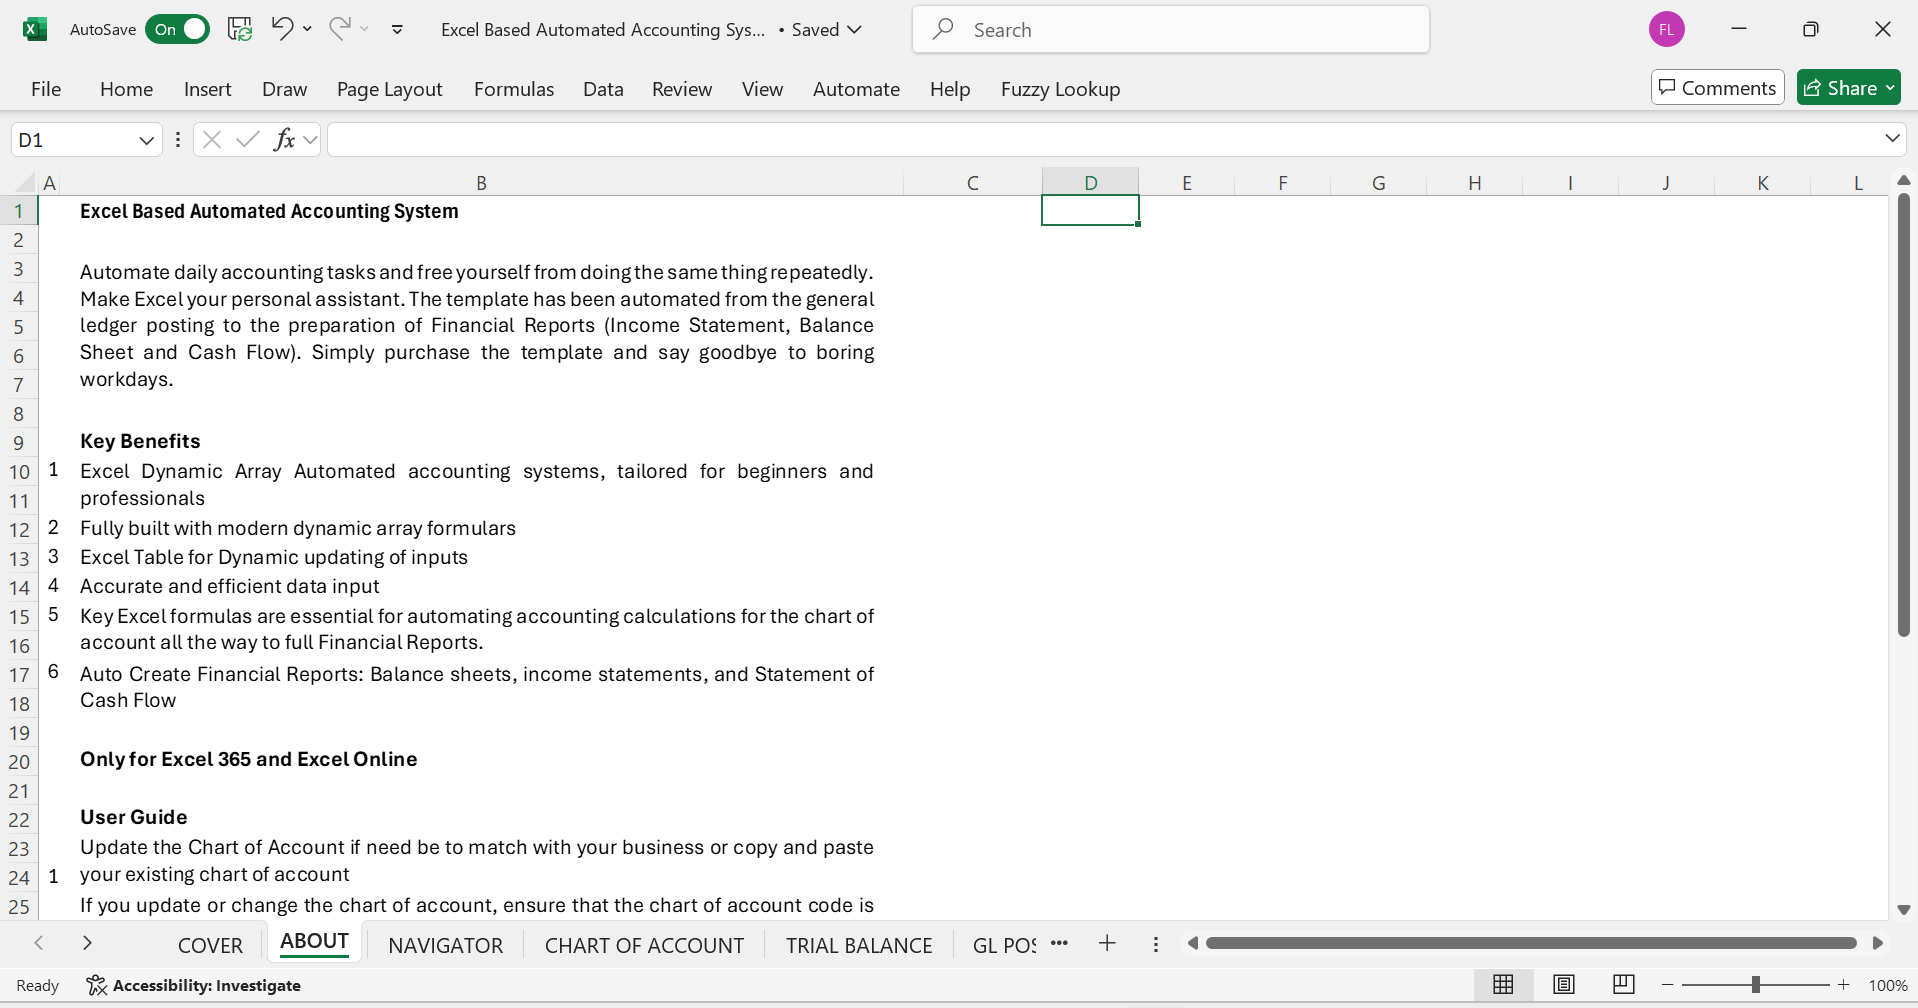Image resolution: width=1918 pixels, height=1008 pixels.
Task: Switch to the Insert ribbon tab
Action: click(x=207, y=89)
